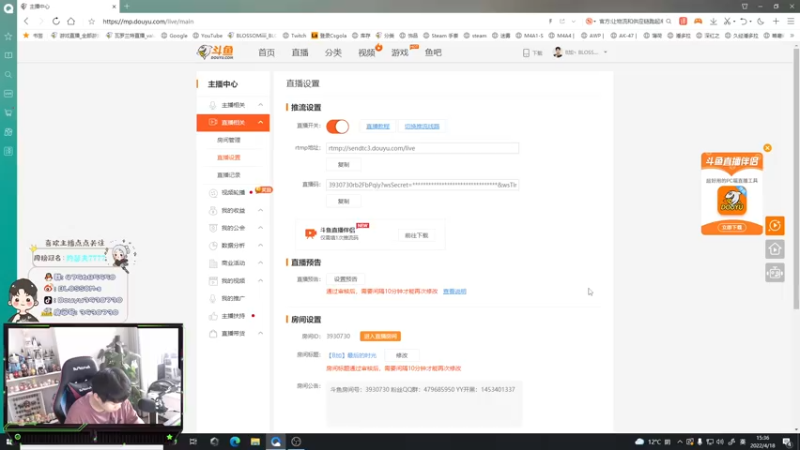
Task: Open the game controller extension icon
Action: pyautogui.click(x=698, y=21)
